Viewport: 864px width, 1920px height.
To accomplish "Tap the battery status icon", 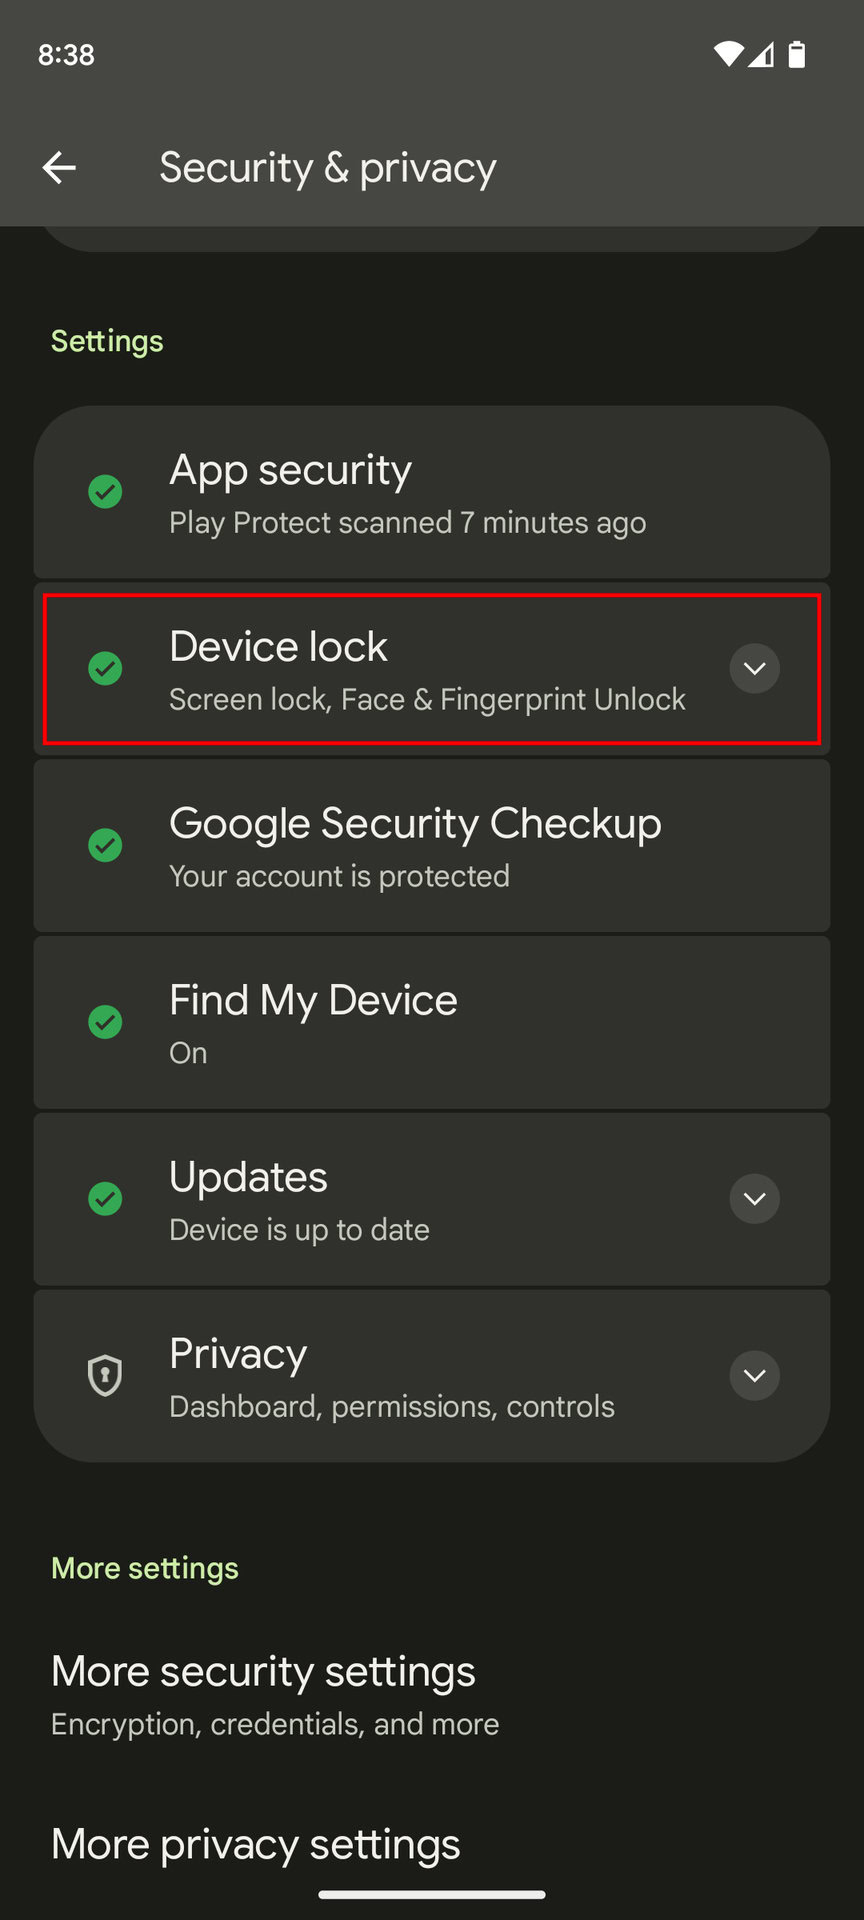I will 797,54.
